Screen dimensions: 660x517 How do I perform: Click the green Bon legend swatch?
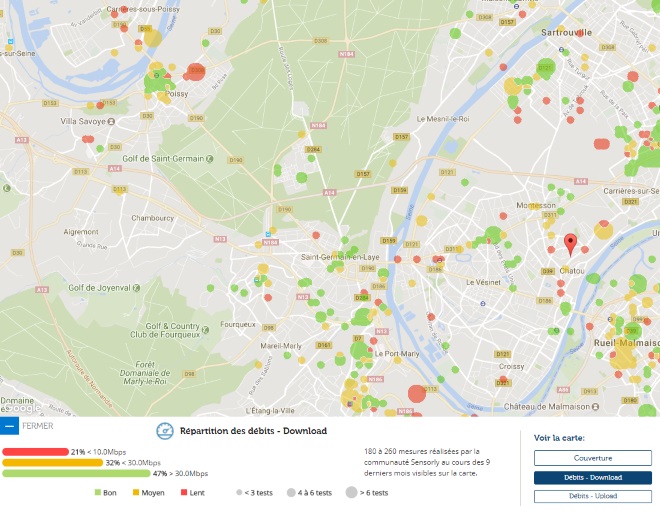[x=98, y=493]
